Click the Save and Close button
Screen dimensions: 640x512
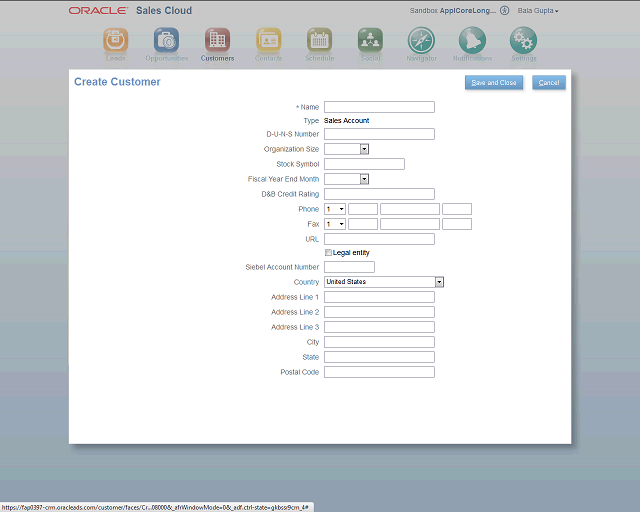[x=494, y=82]
